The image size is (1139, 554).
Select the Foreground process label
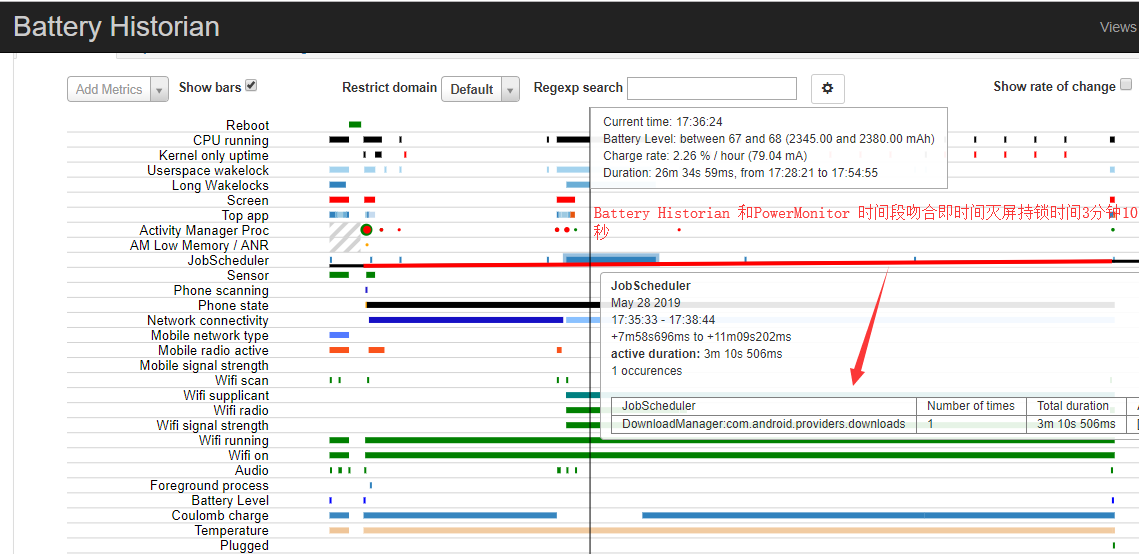point(209,485)
